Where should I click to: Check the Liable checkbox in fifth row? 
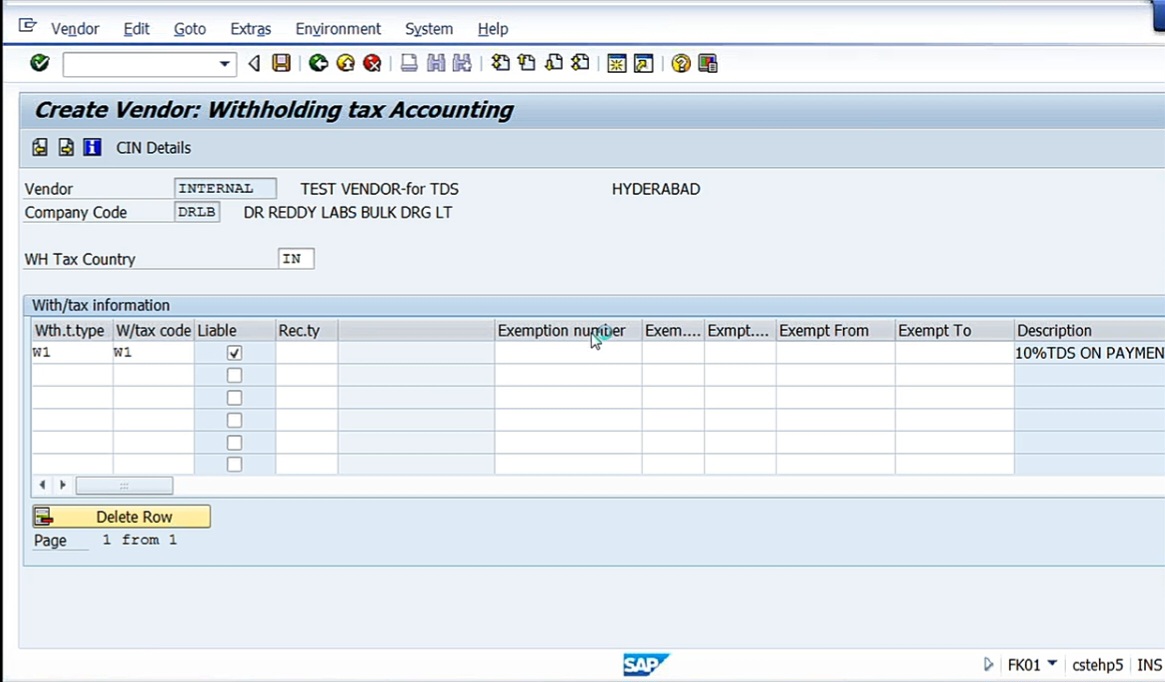click(x=234, y=442)
